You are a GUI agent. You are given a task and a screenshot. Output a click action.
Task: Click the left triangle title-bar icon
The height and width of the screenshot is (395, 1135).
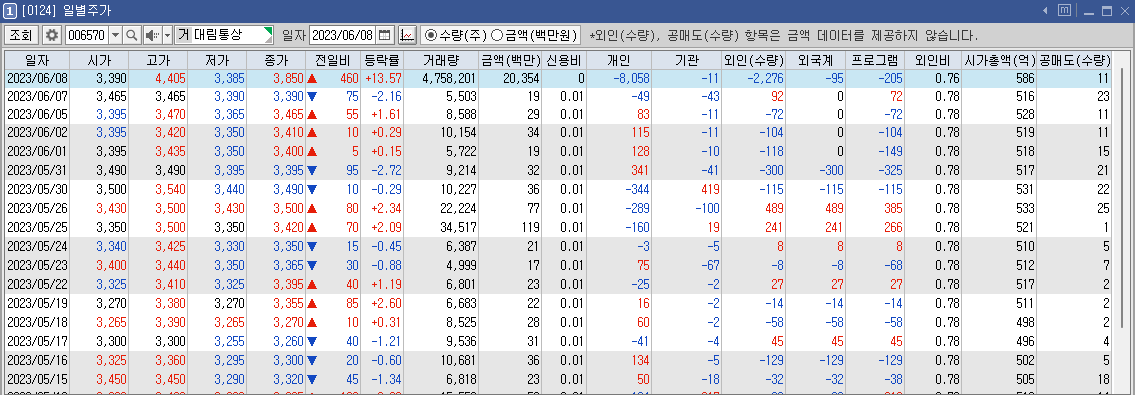1045,11
